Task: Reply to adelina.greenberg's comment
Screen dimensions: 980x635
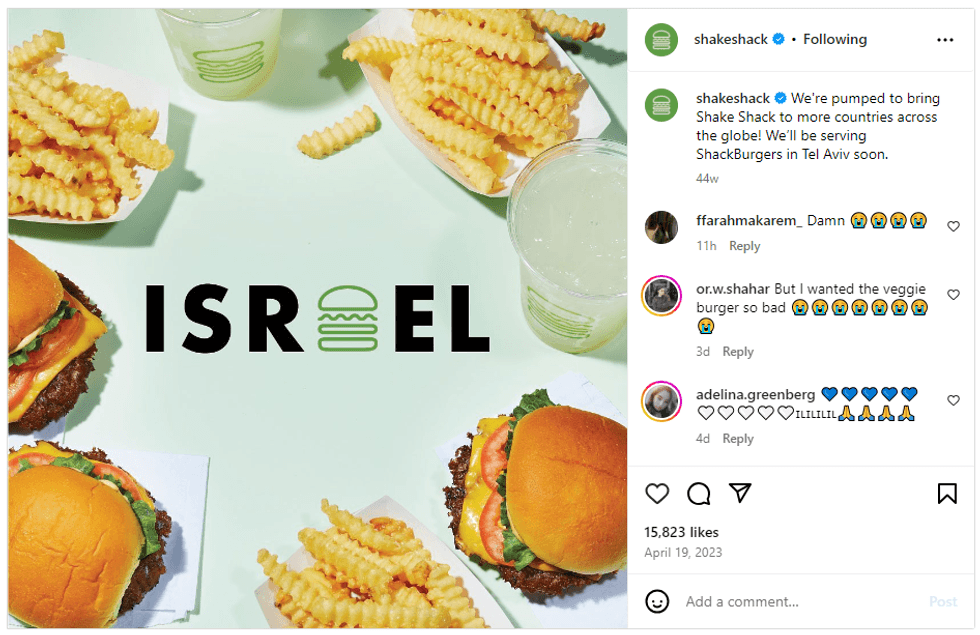Action: [x=738, y=439]
